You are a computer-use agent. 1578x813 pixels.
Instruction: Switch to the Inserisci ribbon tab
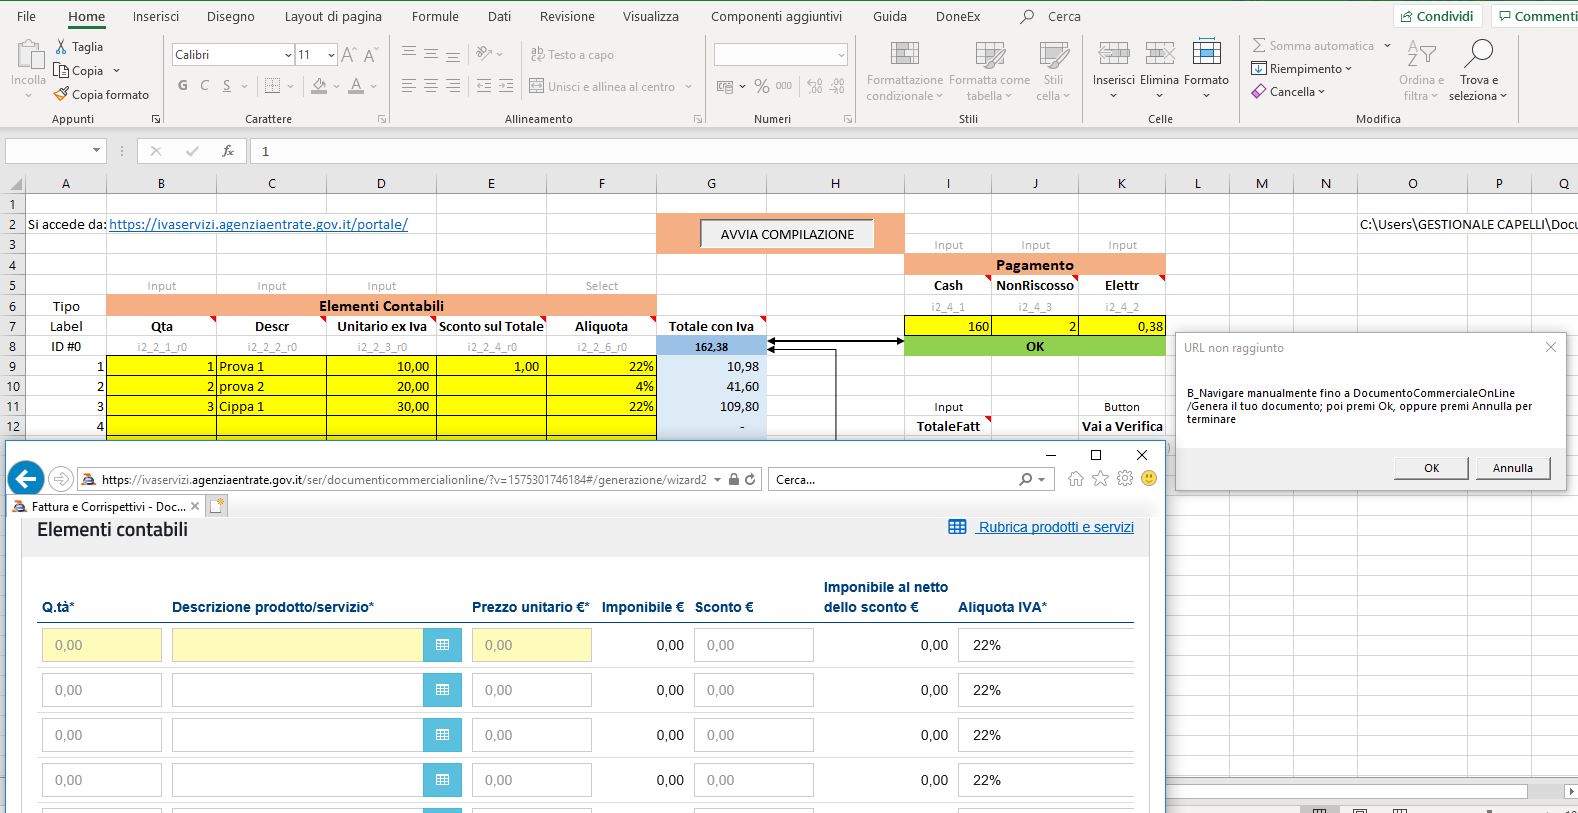click(156, 16)
